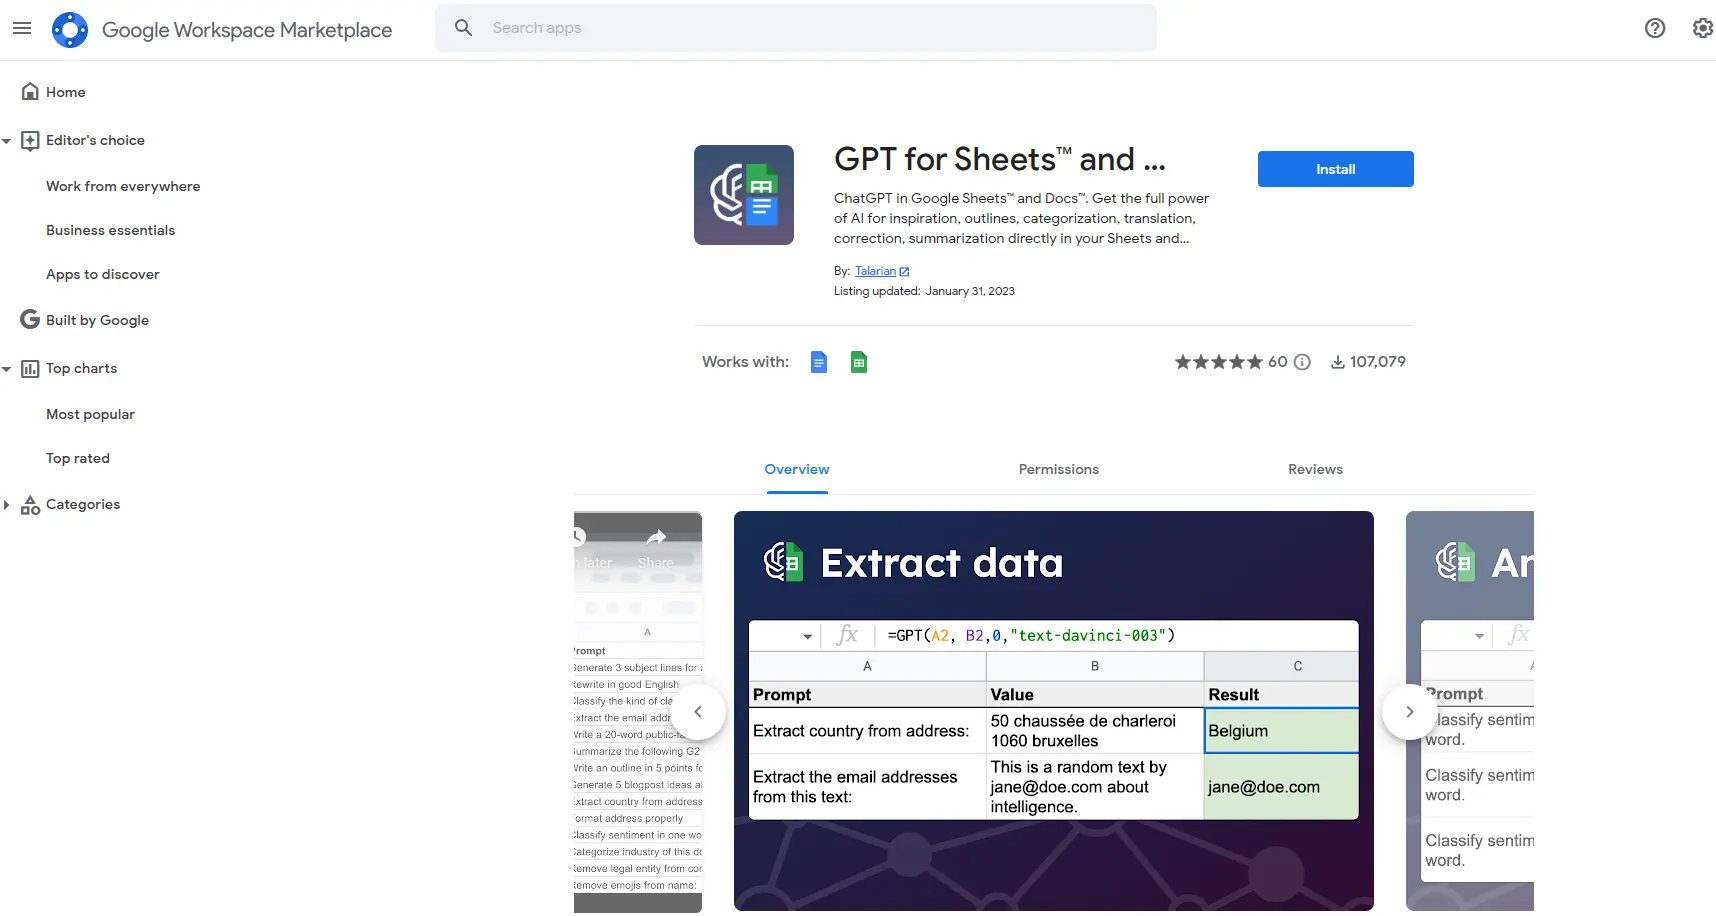Switch to the Permissions tab
This screenshot has width=1716, height=916.
[x=1058, y=469]
